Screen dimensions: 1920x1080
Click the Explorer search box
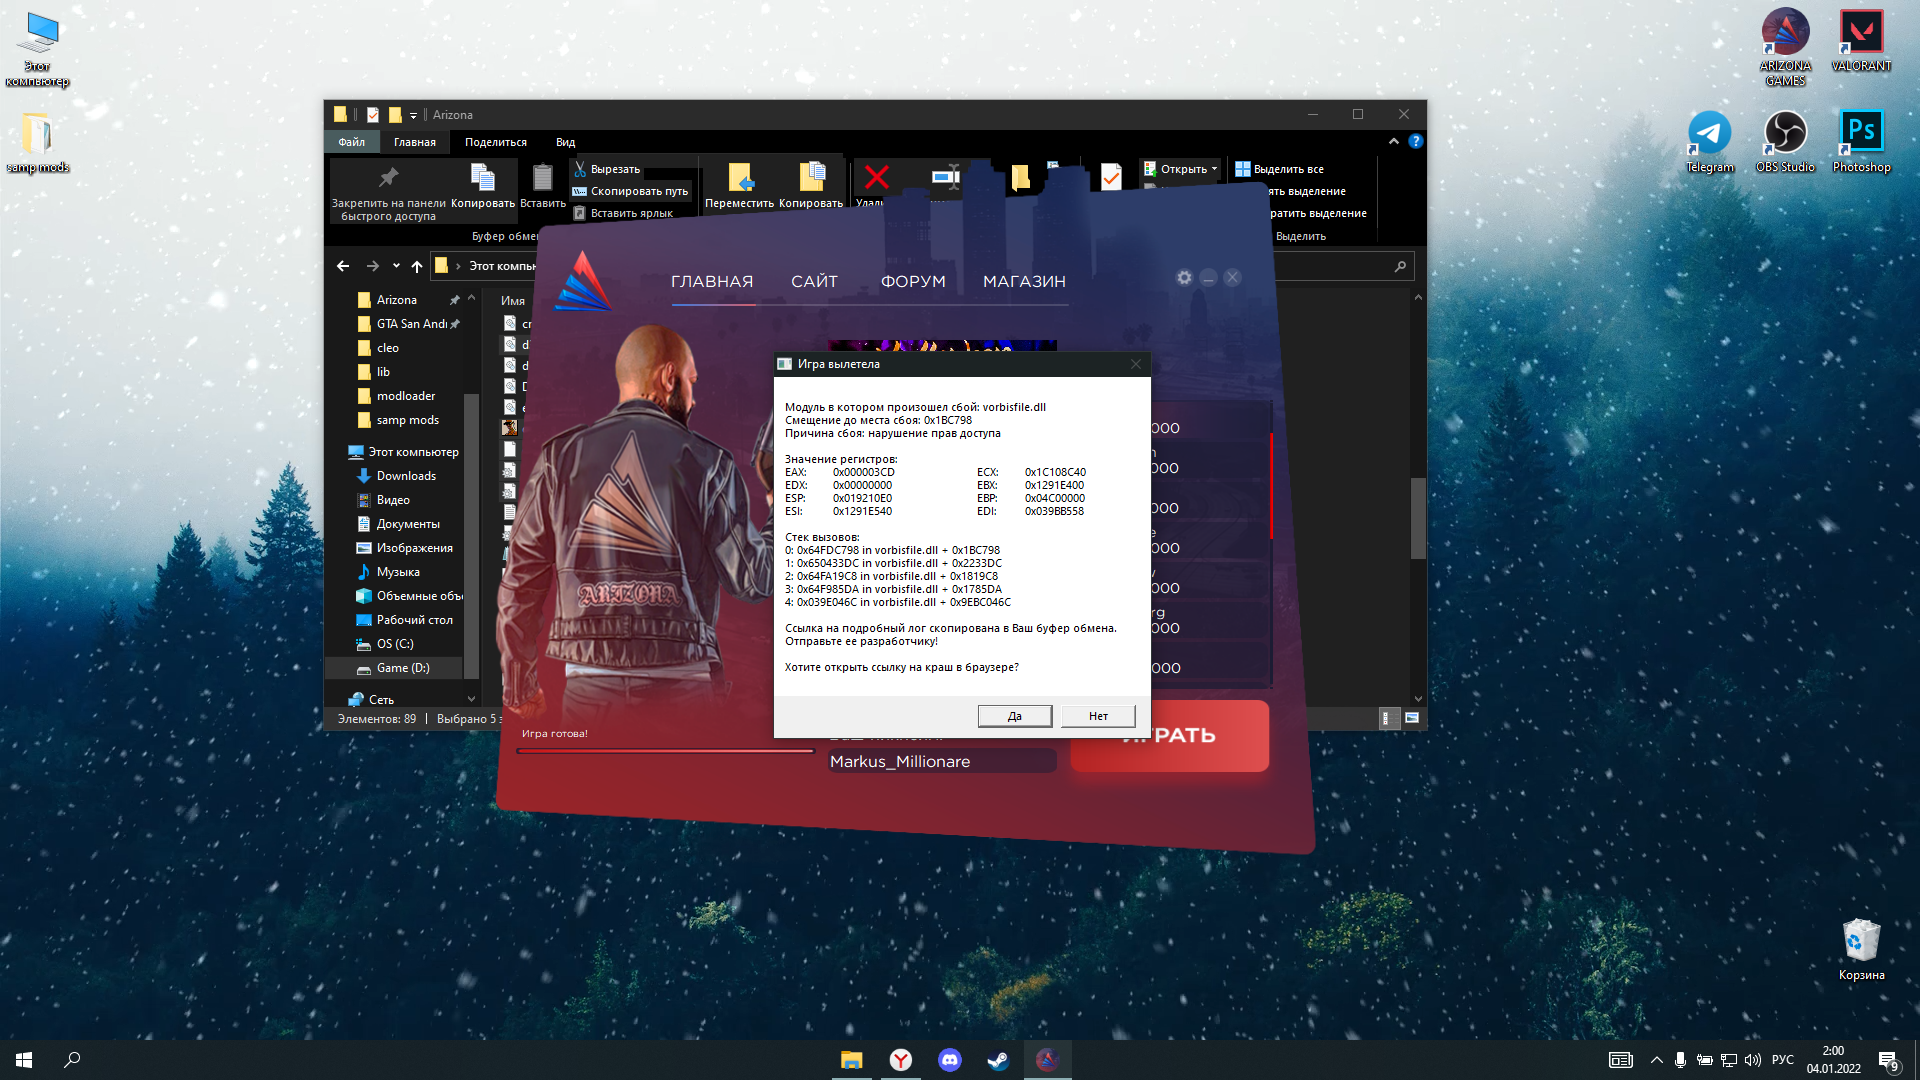1345,266
